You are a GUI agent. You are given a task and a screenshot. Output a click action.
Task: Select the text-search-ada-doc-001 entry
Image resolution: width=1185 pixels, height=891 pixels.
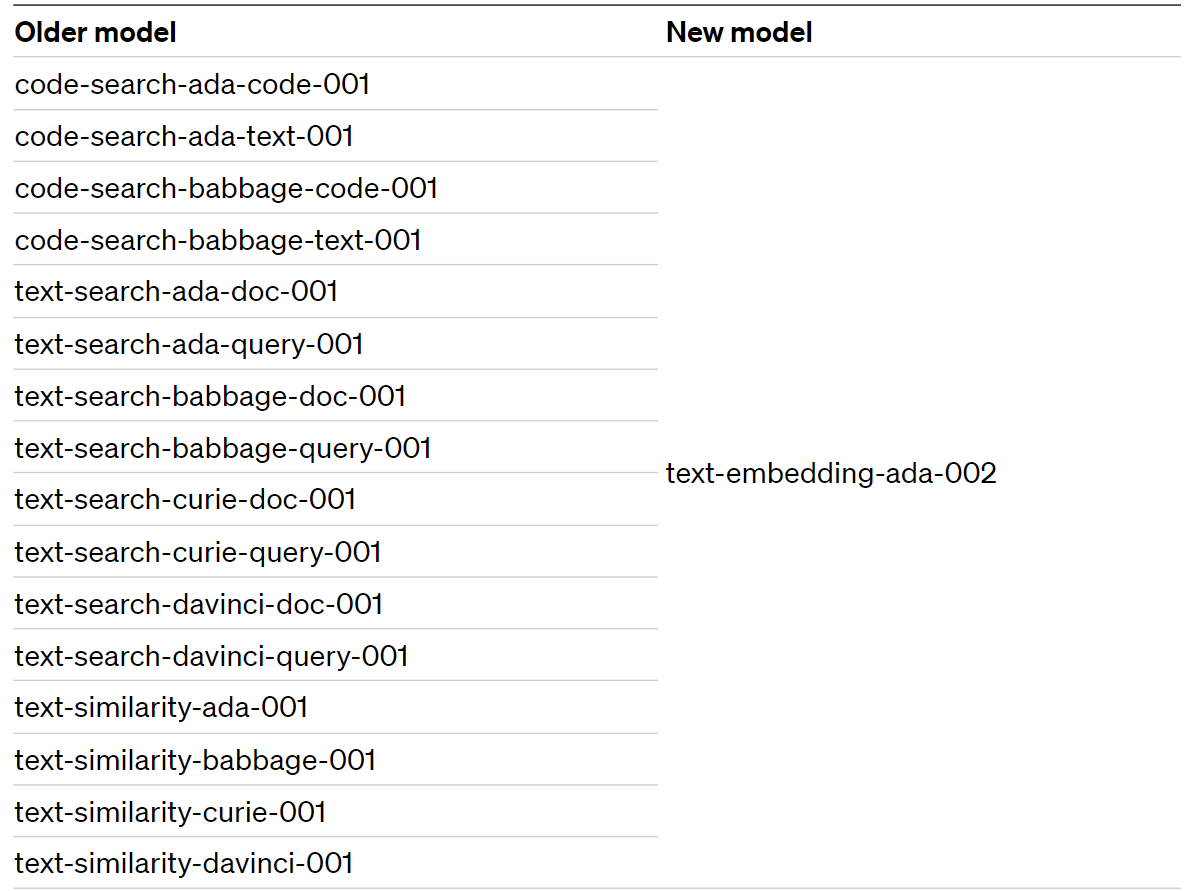point(176,292)
